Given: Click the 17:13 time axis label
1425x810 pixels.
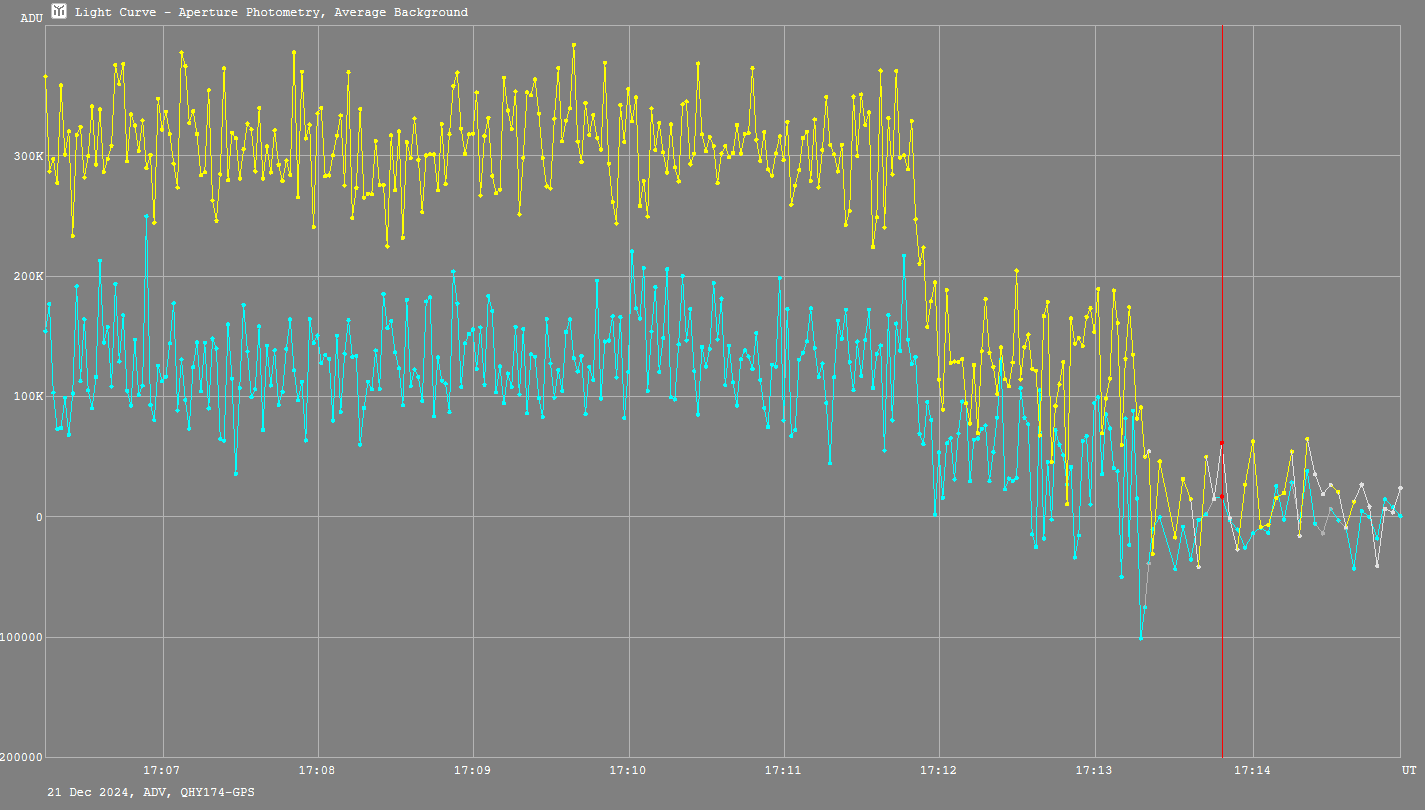Looking at the screenshot, I should coord(1094,770).
